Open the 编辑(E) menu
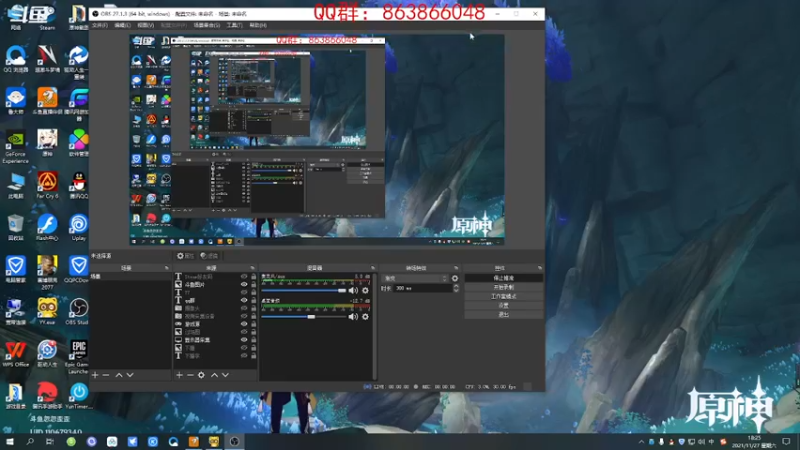 [x=122, y=25]
